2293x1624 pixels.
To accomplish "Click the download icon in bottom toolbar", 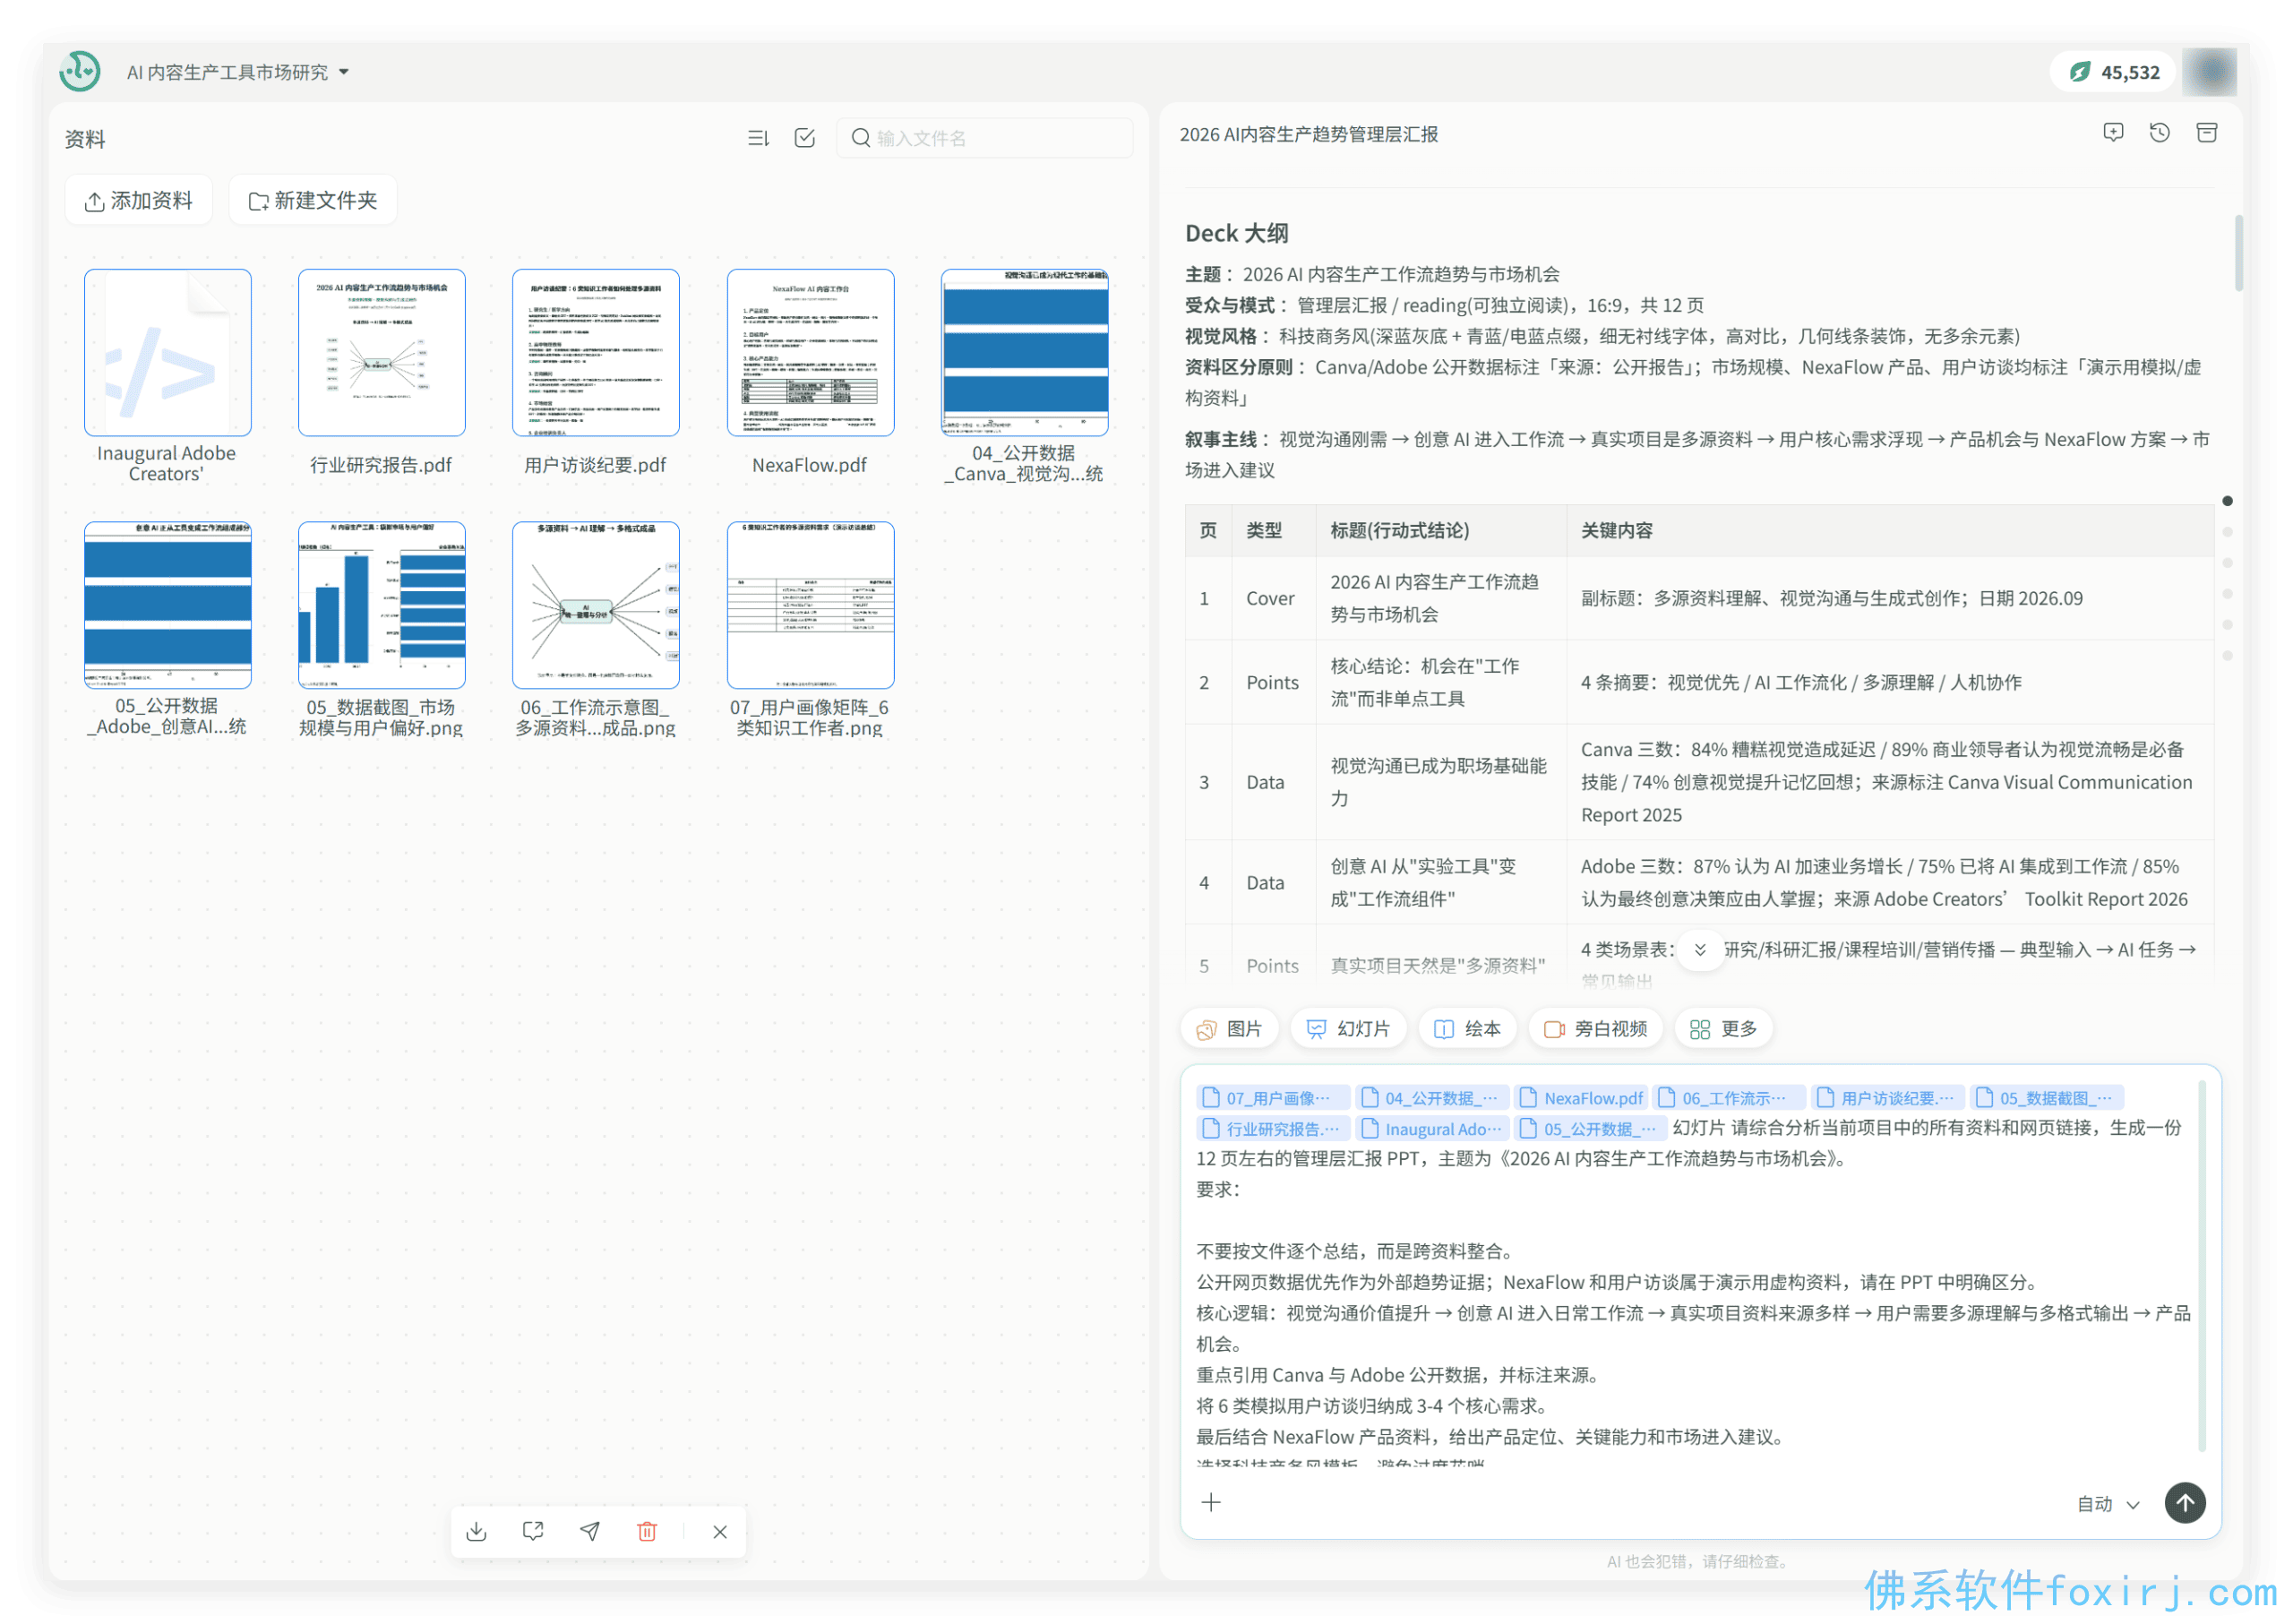I will click(x=476, y=1531).
